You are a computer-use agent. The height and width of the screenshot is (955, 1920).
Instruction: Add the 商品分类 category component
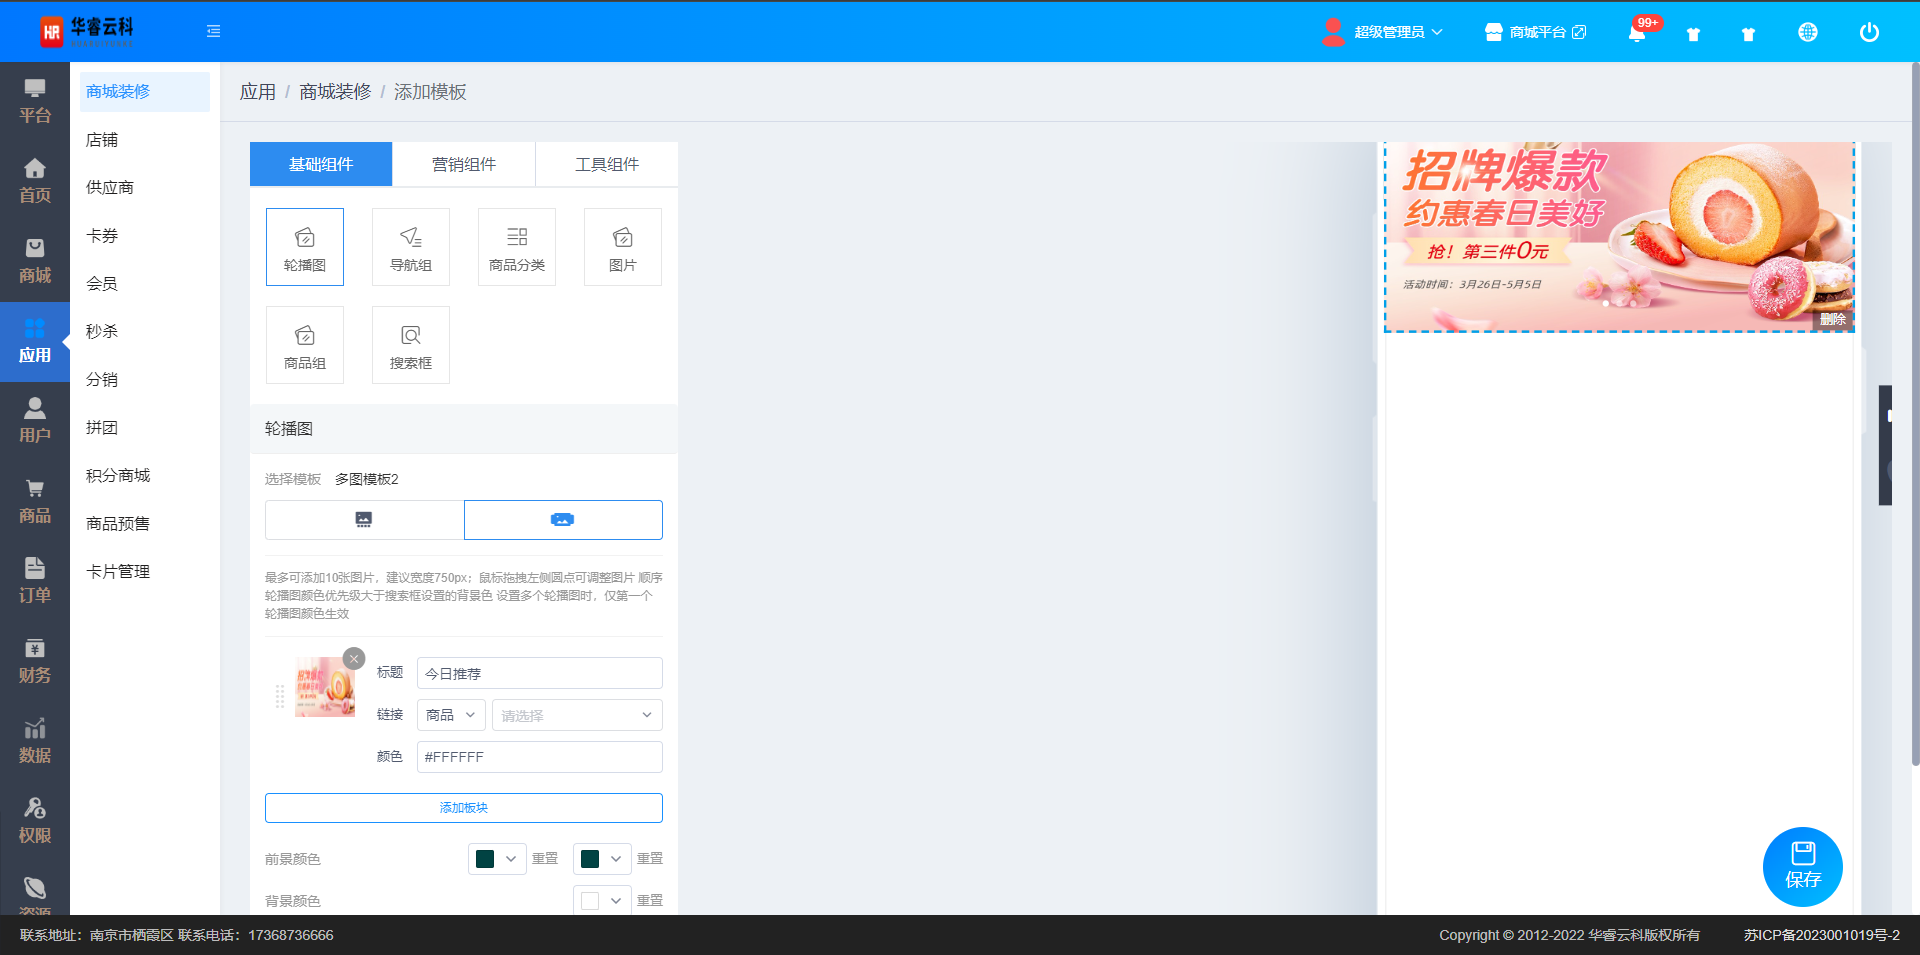click(x=517, y=247)
